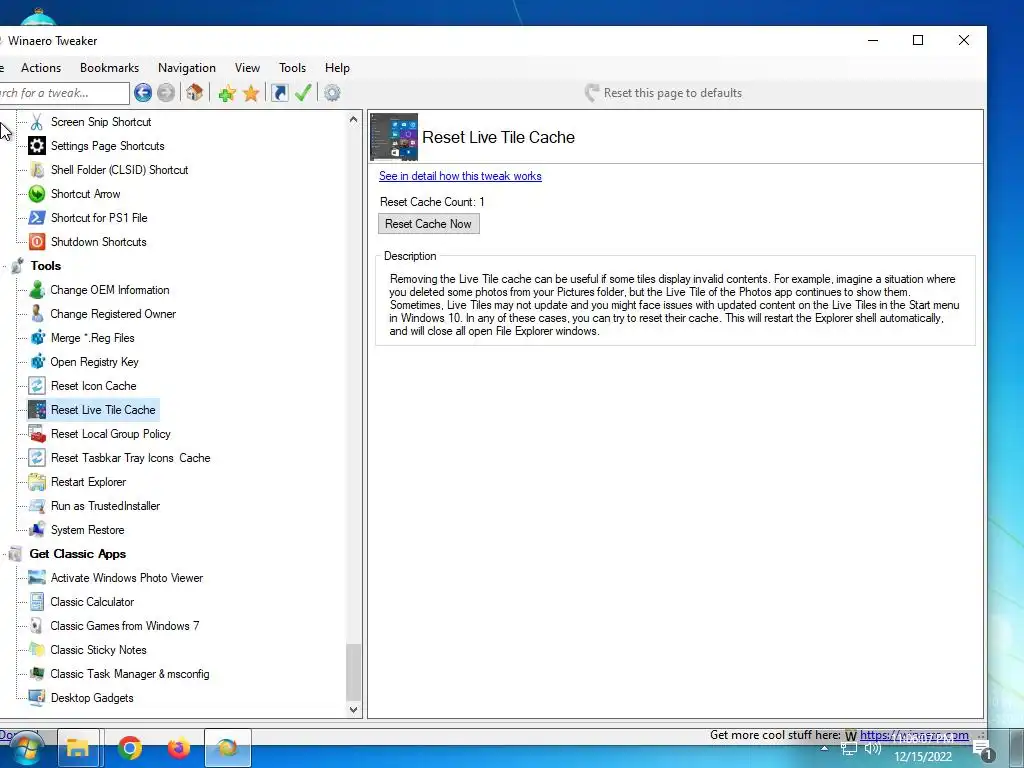Click the Reset Local Group Policy icon
This screenshot has height=768, width=1024.
[x=37, y=434]
